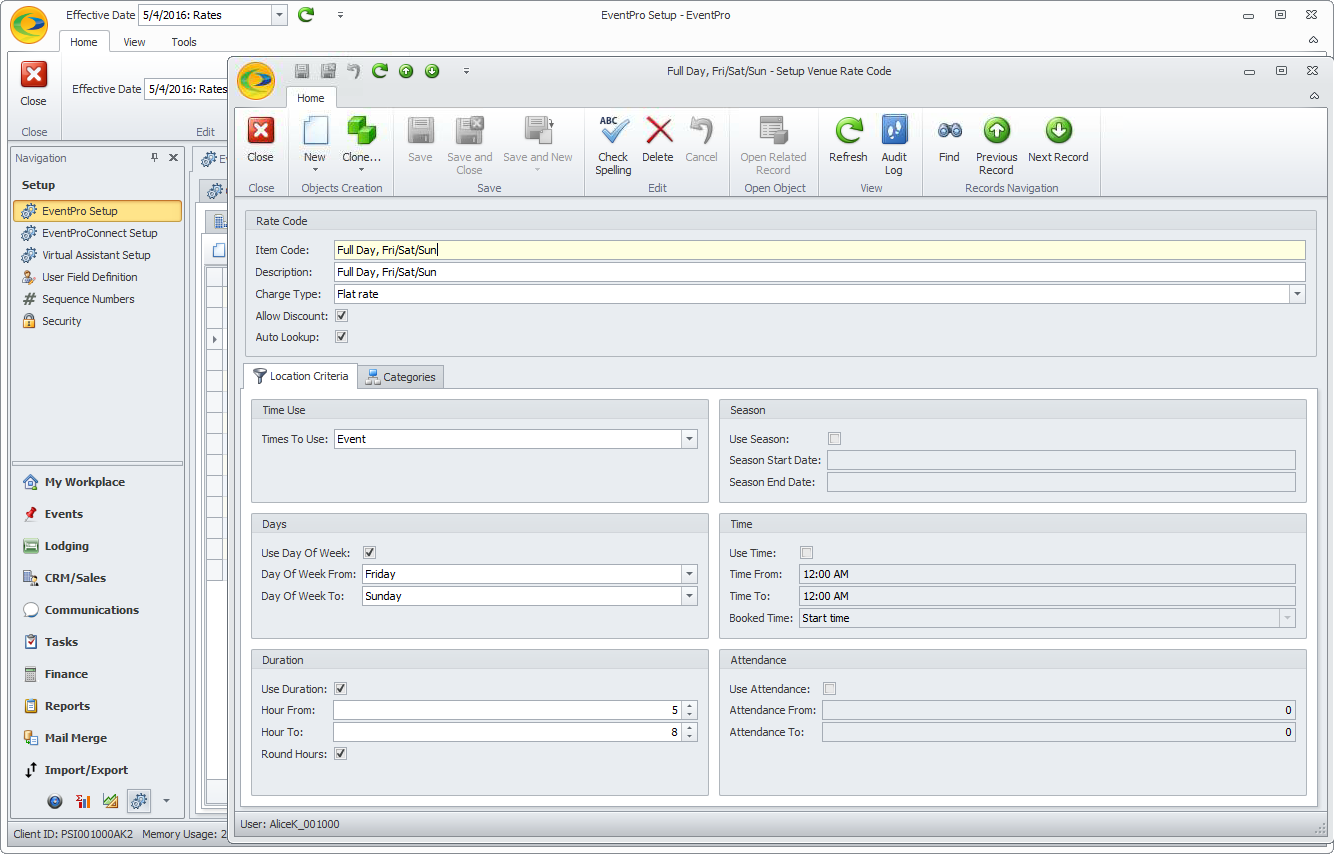The image size is (1334, 854).
Task: Decrease Hour To value with down spinner
Action: (689, 737)
